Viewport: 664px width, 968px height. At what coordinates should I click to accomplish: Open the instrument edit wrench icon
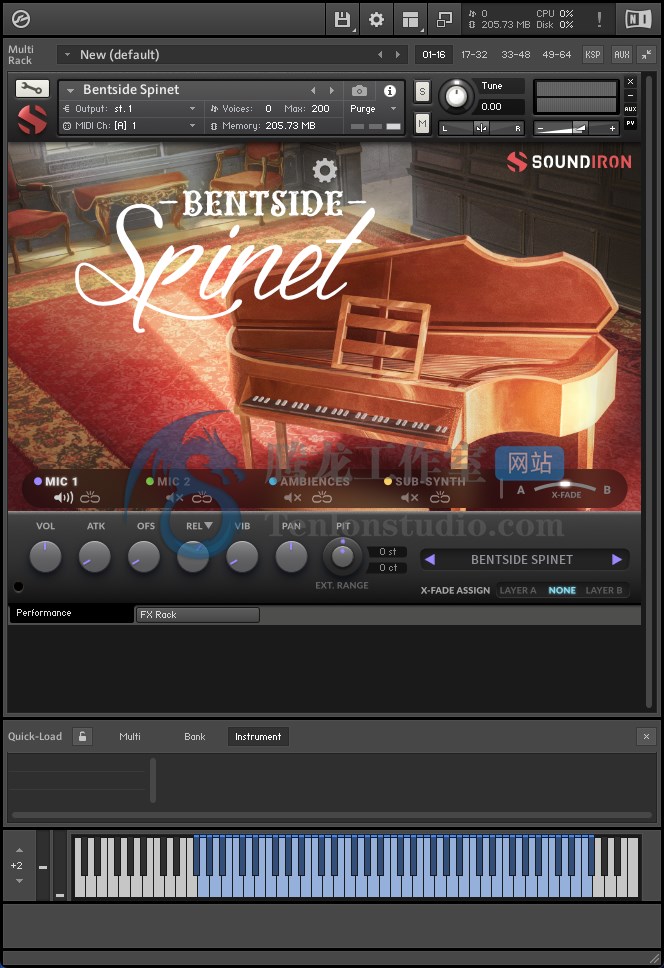point(31,88)
